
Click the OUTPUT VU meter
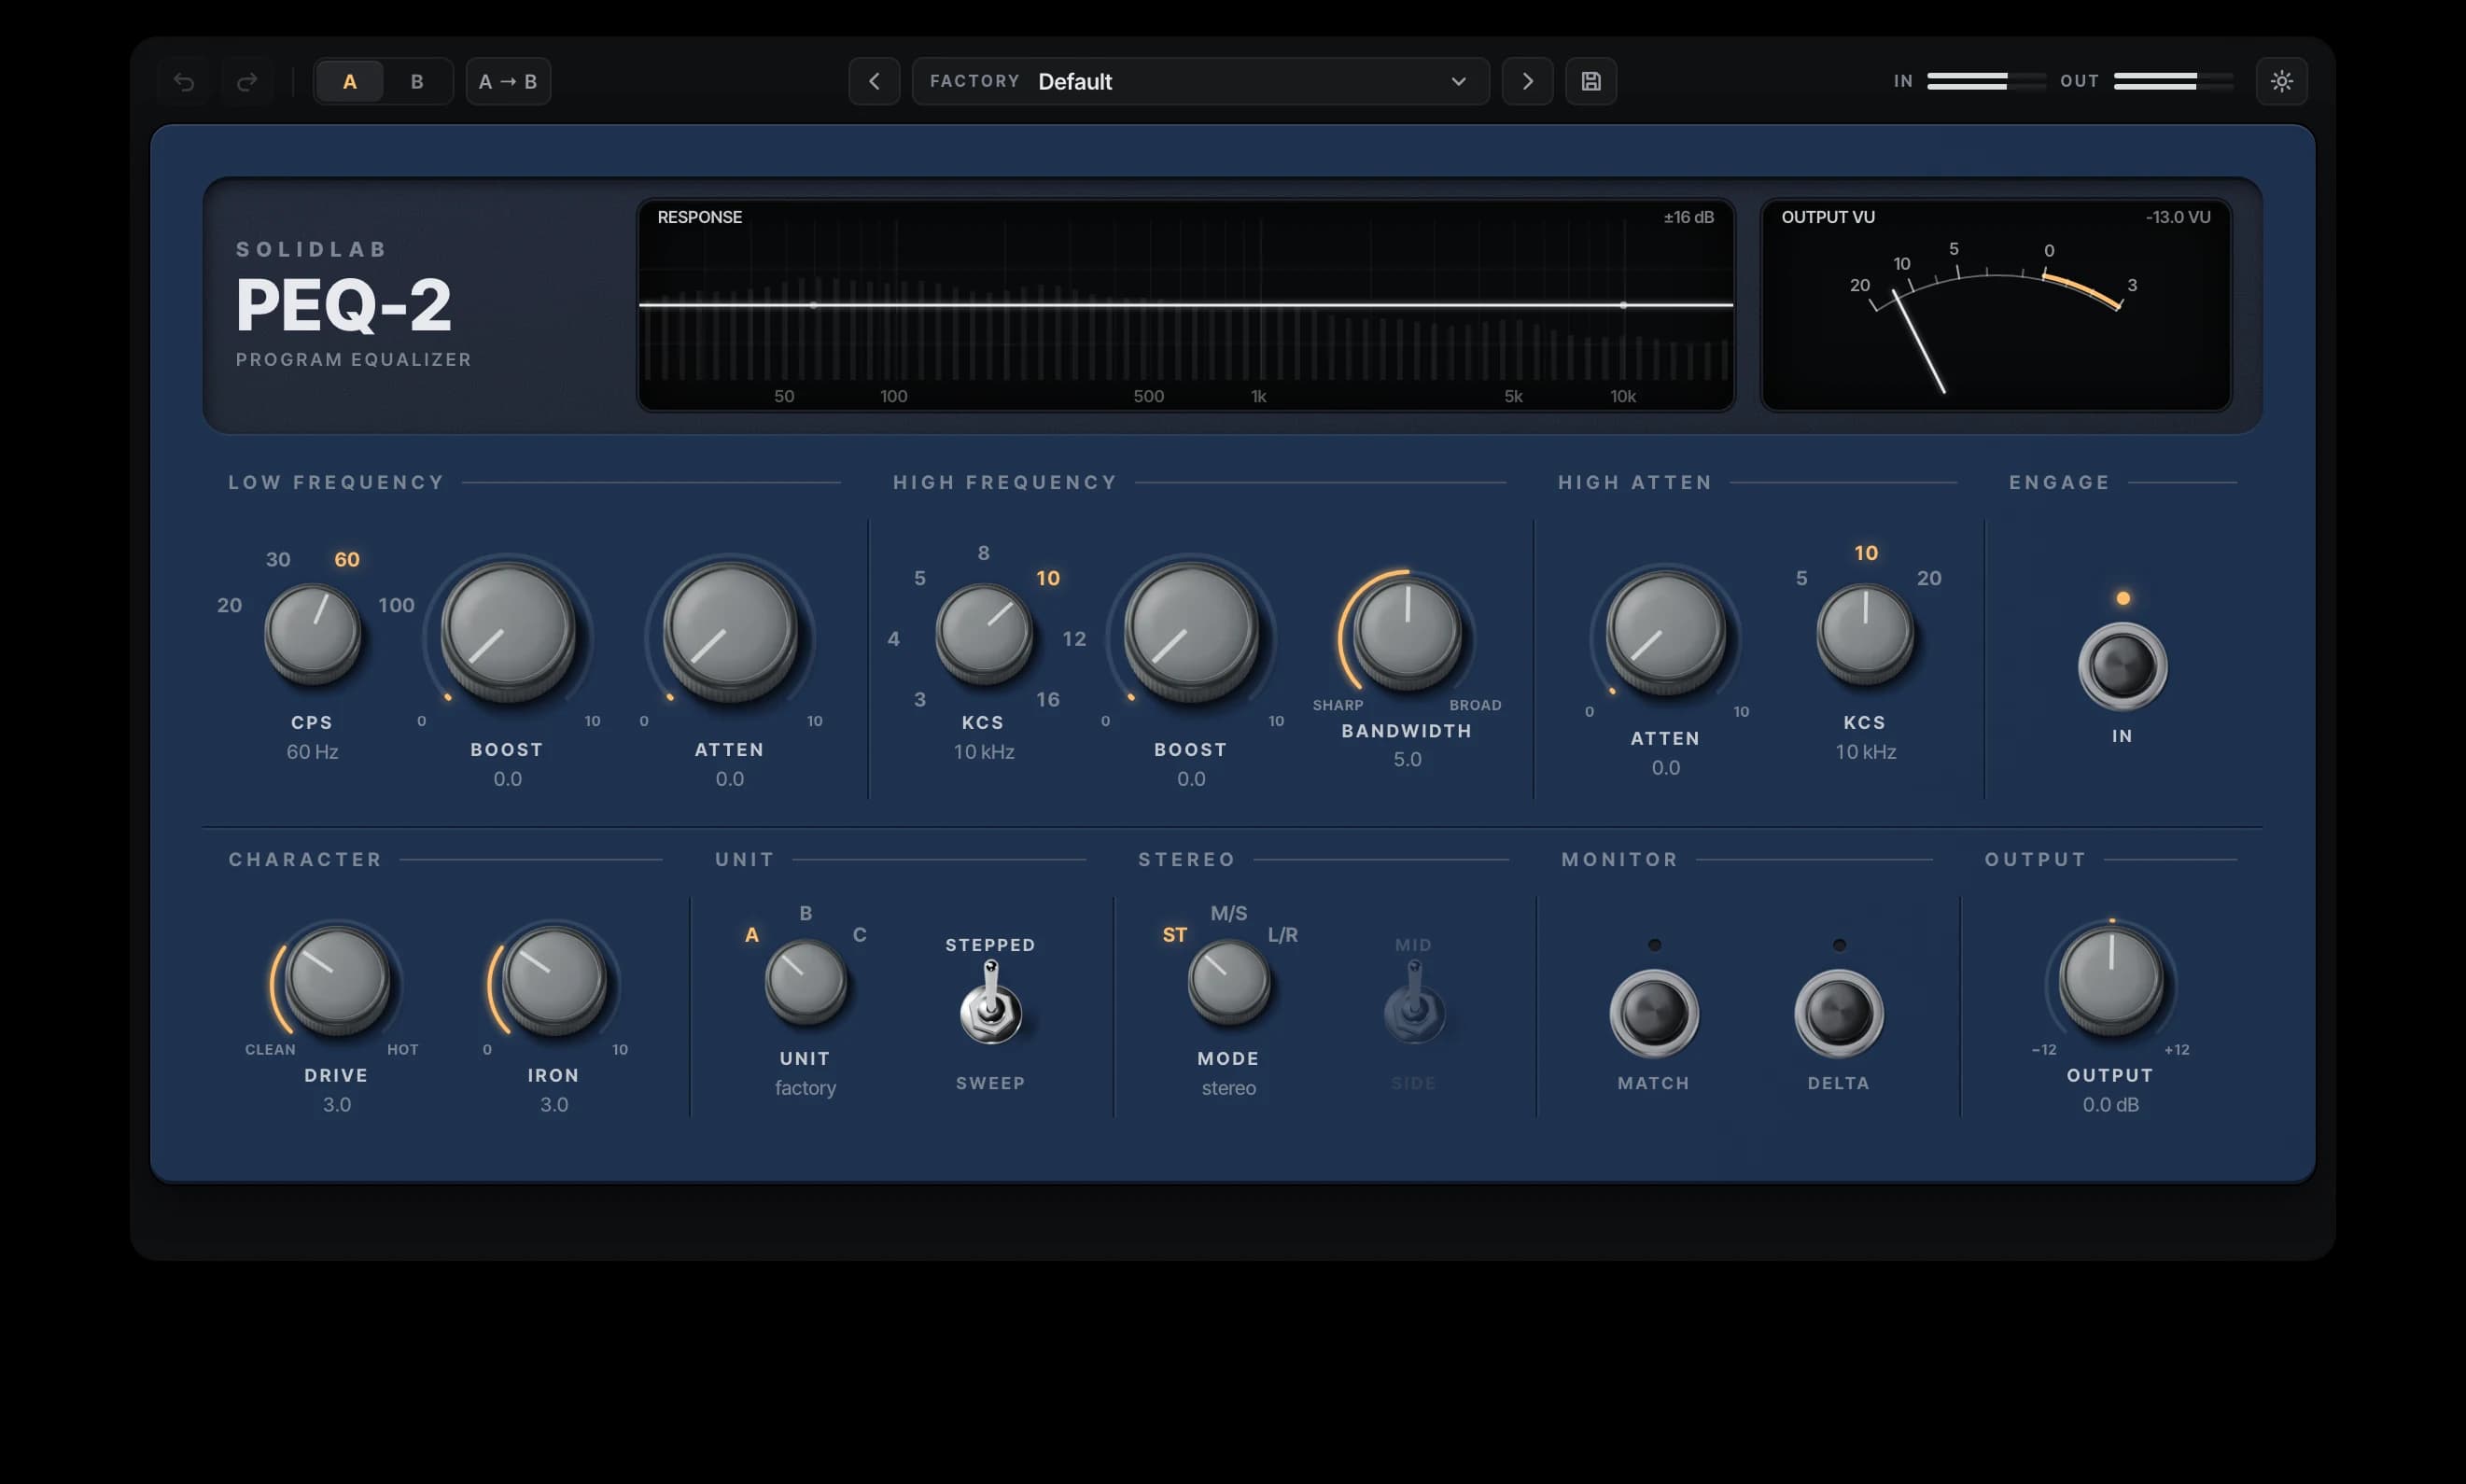tap(1996, 305)
